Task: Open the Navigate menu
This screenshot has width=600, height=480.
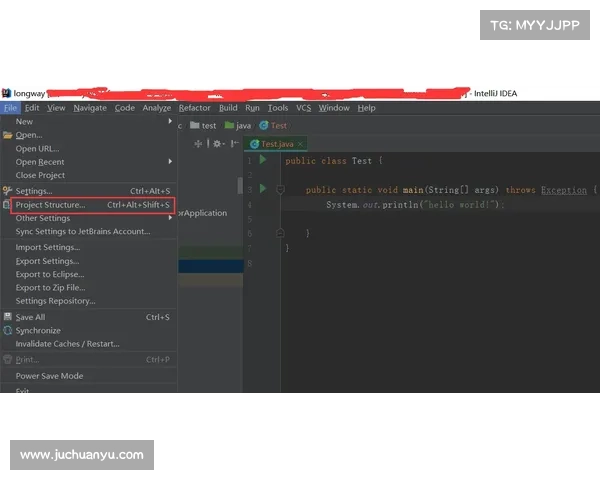Action: point(90,108)
